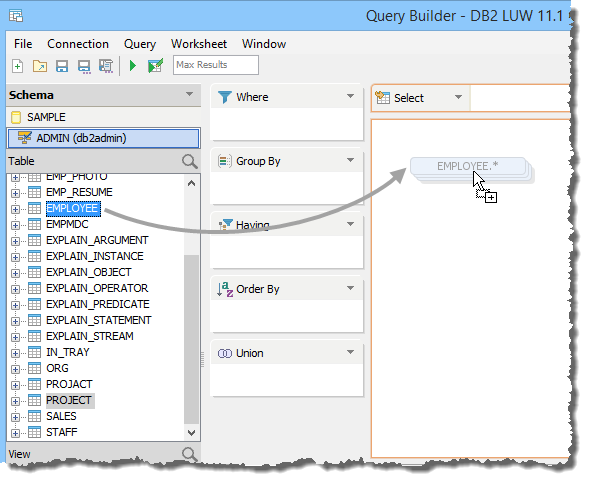Expand the EMPLOYEE table node

click(15, 209)
